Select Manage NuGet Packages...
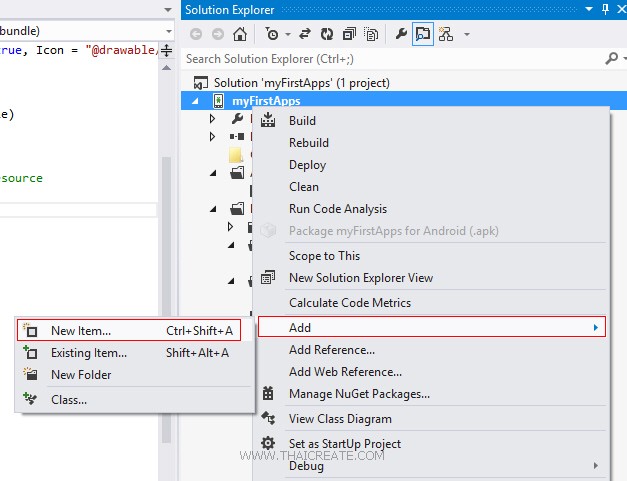The image size is (627, 481). pyautogui.click(x=359, y=394)
